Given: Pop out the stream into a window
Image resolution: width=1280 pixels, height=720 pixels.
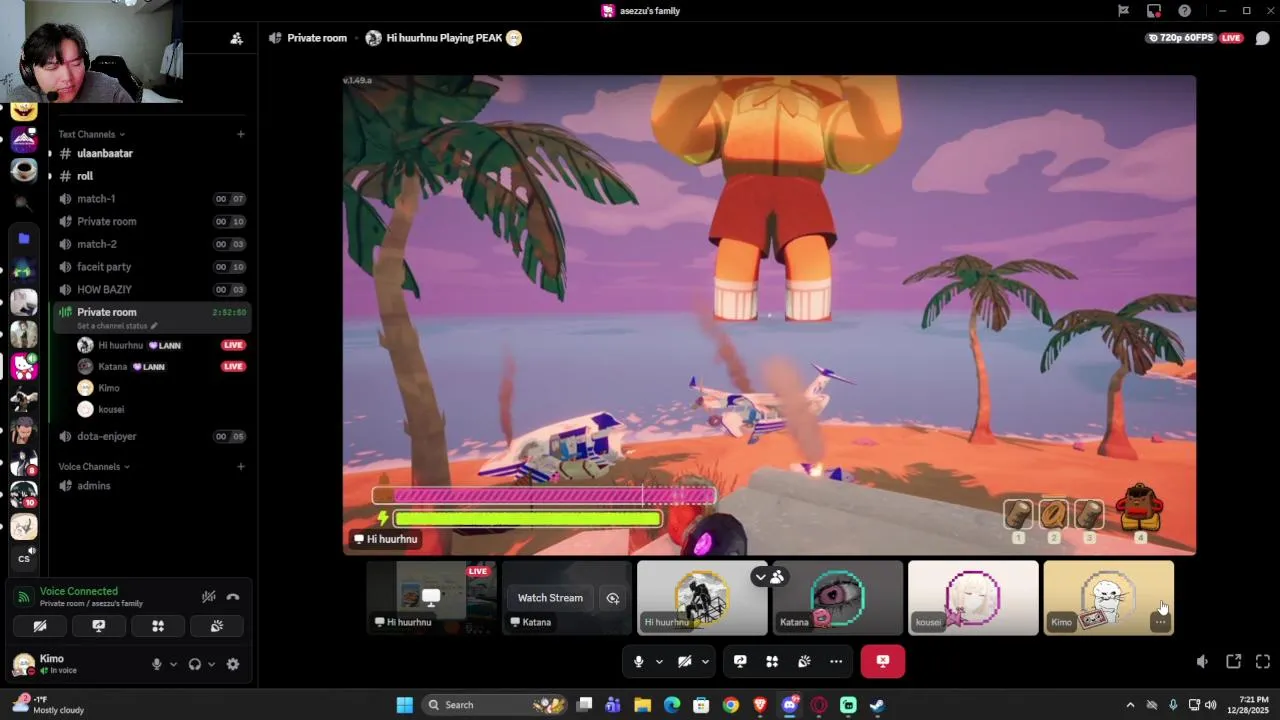Looking at the screenshot, I should pyautogui.click(x=1234, y=661).
